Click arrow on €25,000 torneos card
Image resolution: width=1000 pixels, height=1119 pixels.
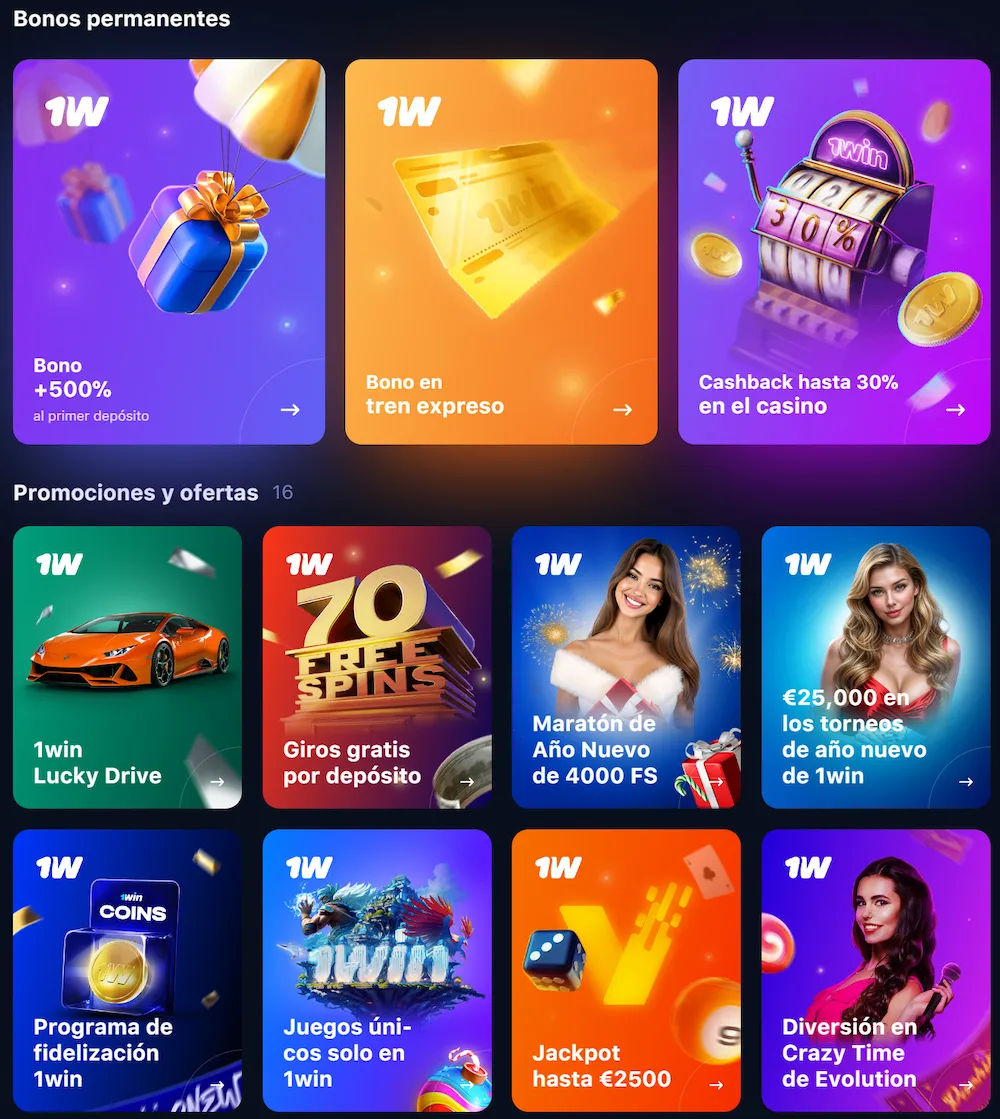pyautogui.click(x=966, y=782)
